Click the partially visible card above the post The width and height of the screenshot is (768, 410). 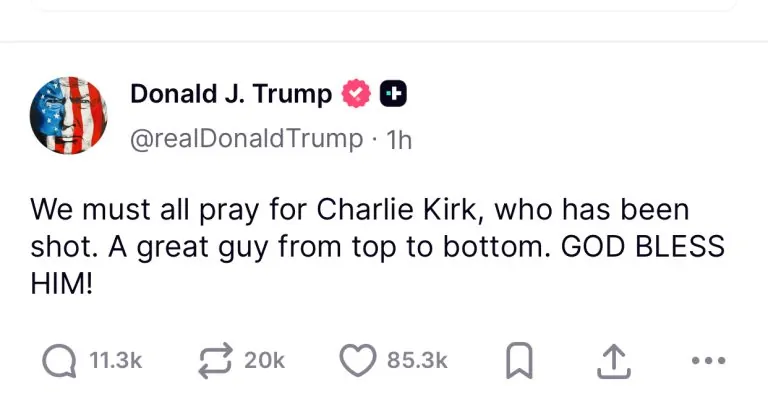click(384, 5)
